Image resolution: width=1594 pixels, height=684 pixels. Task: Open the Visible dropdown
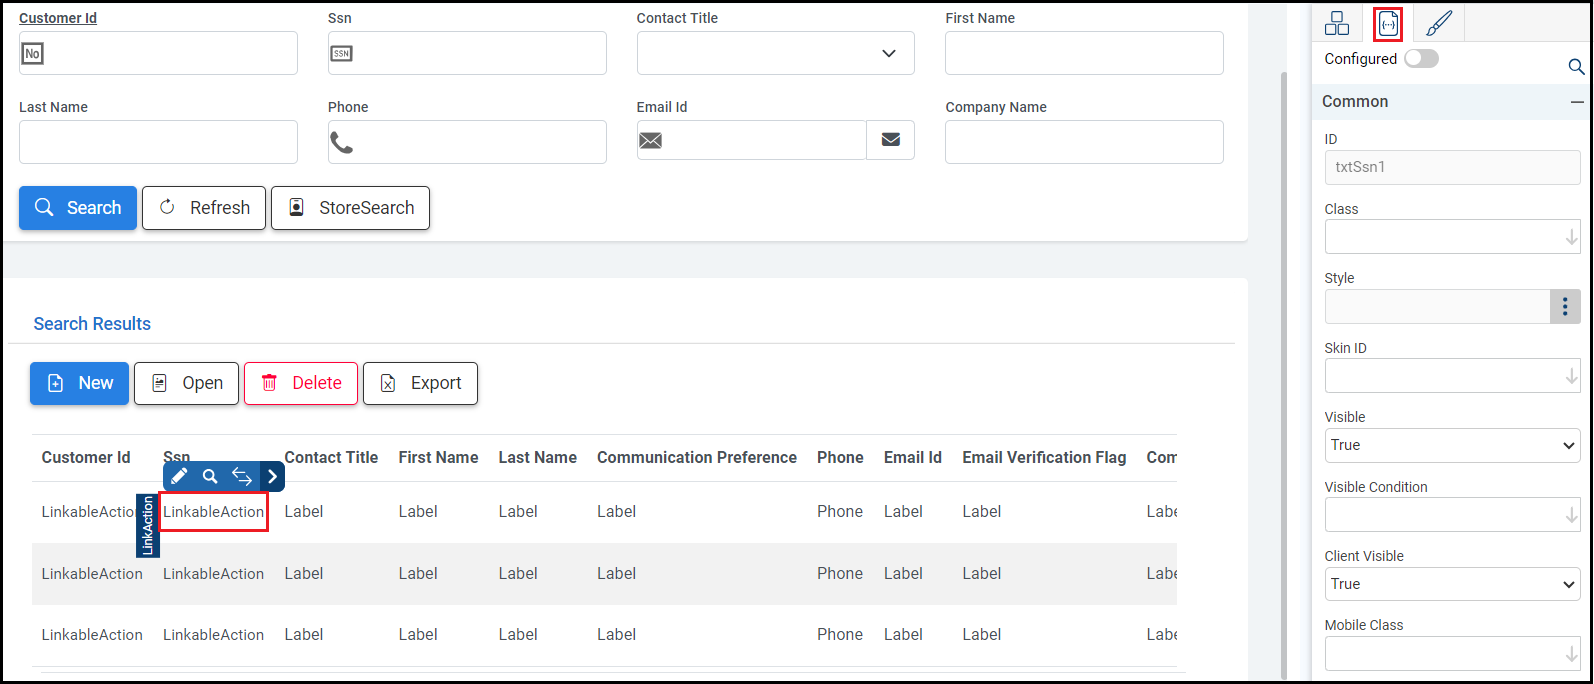1452,445
